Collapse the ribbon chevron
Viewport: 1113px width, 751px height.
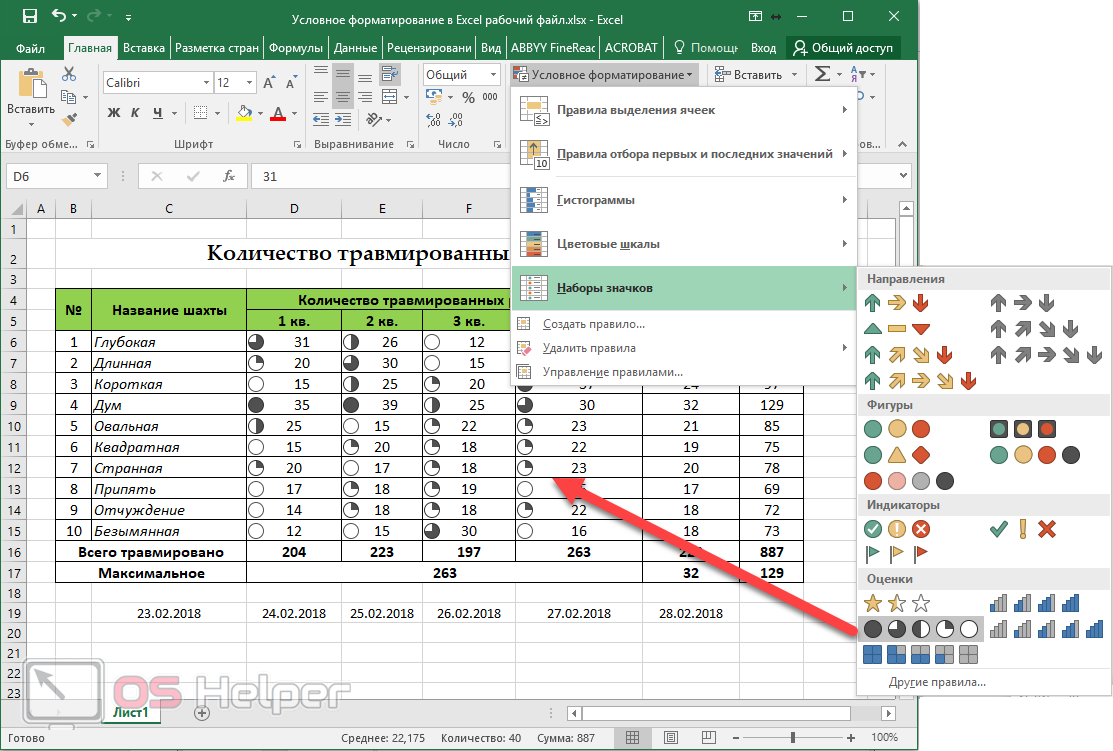click(902, 144)
